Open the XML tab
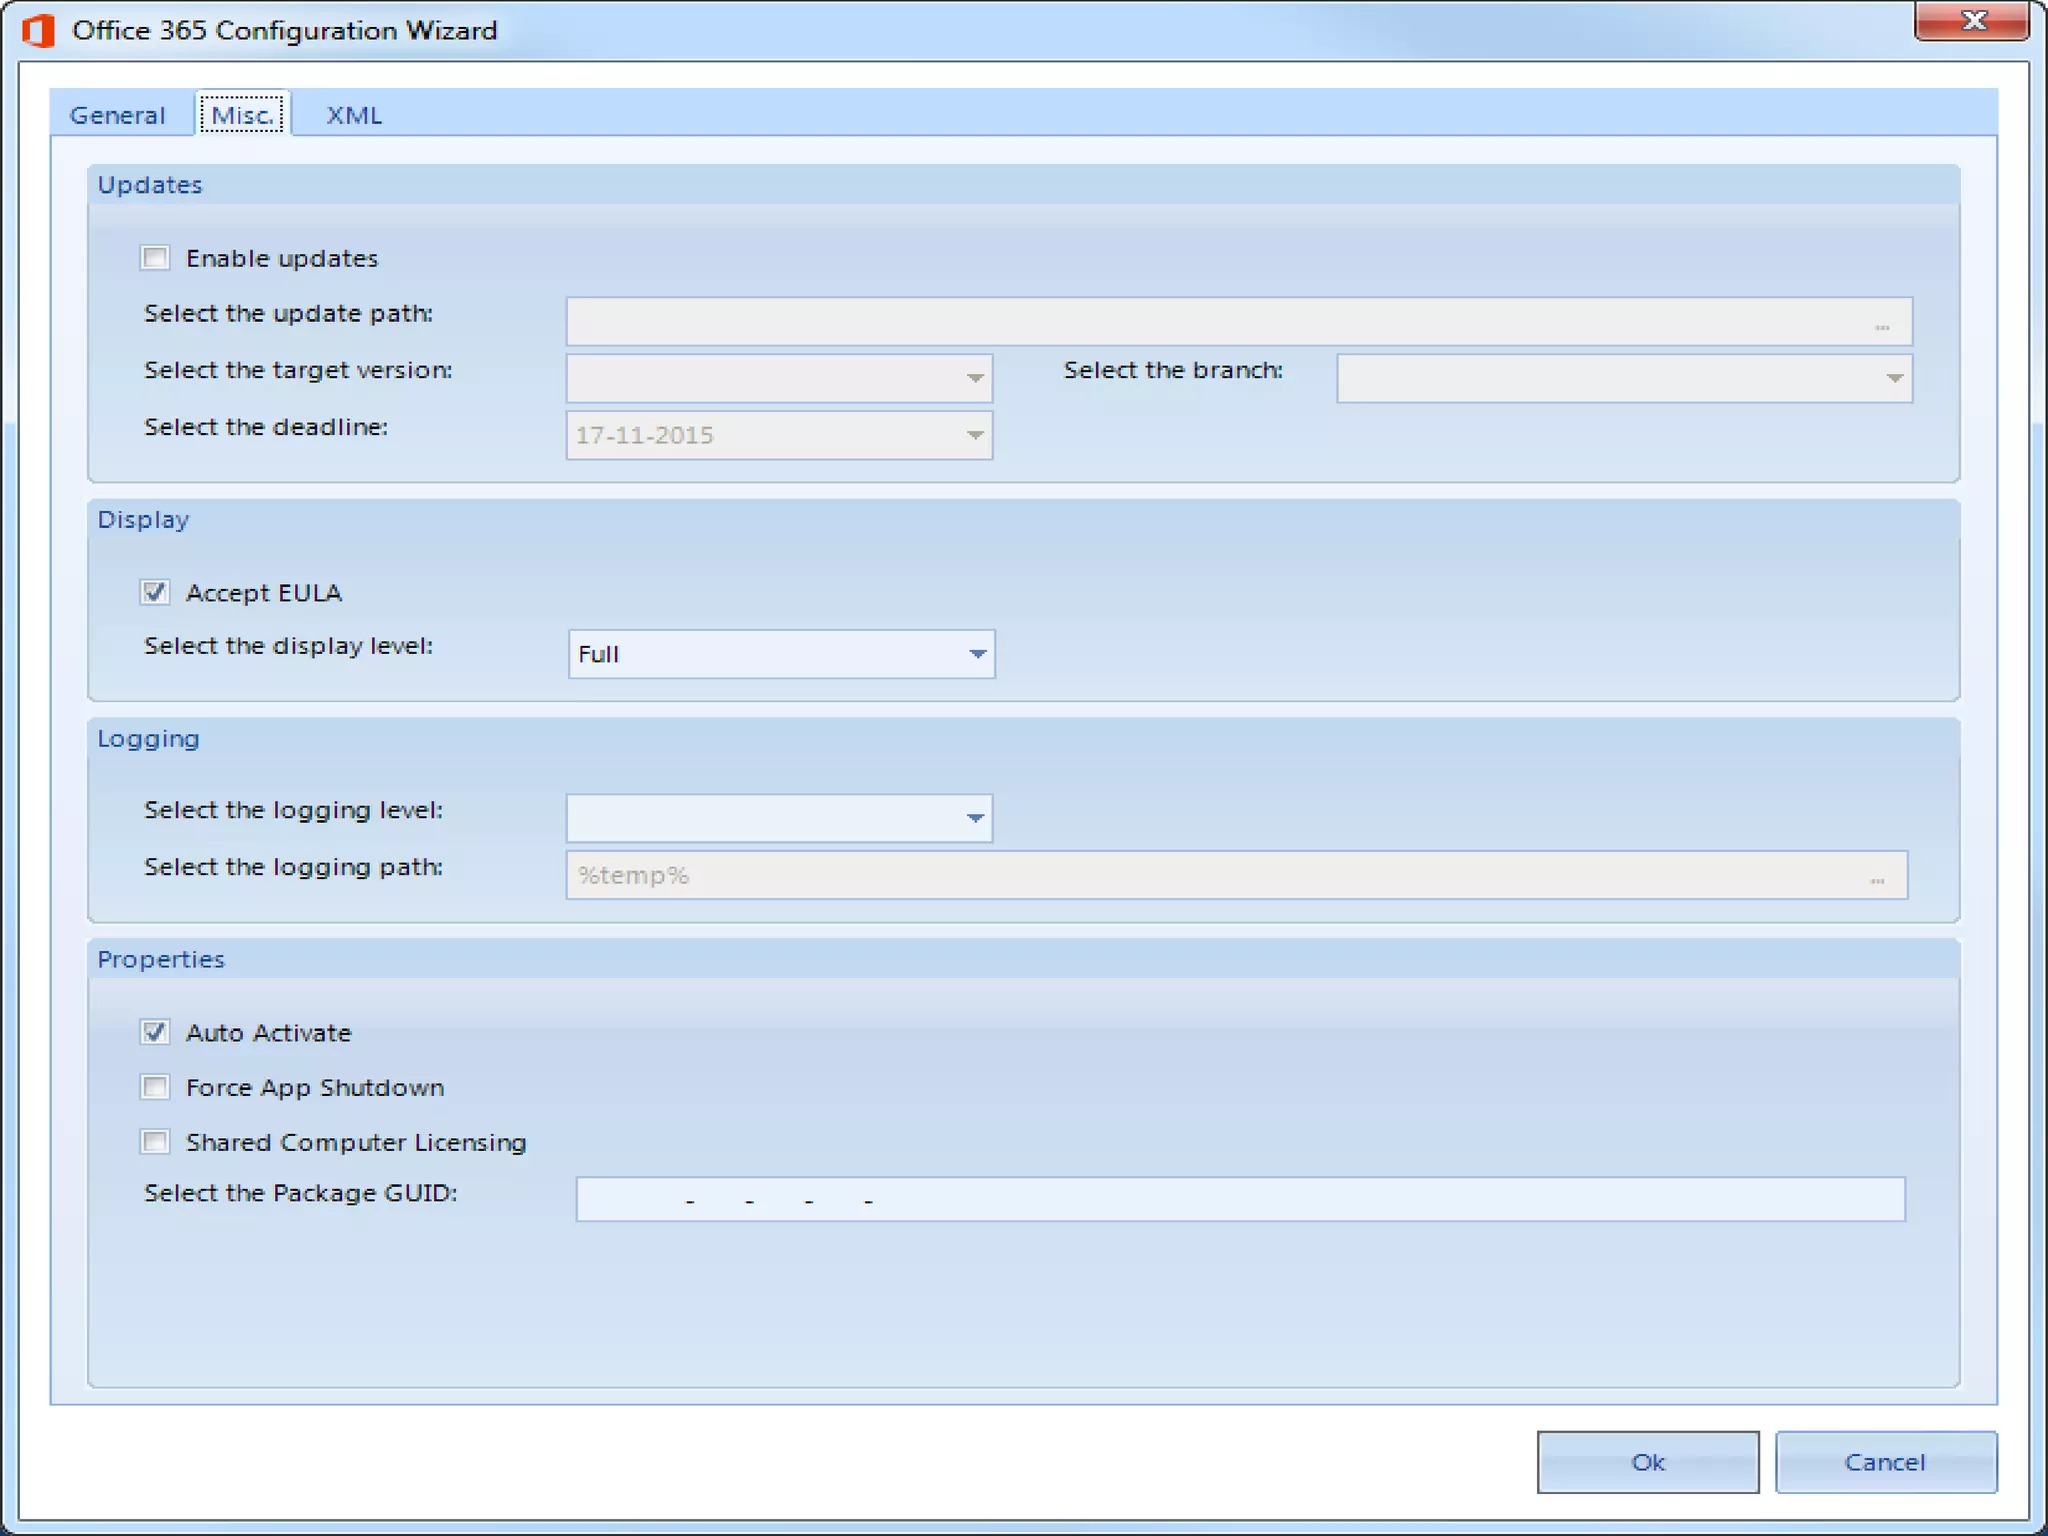Screen dimensions: 2048x1536 coord(354,115)
